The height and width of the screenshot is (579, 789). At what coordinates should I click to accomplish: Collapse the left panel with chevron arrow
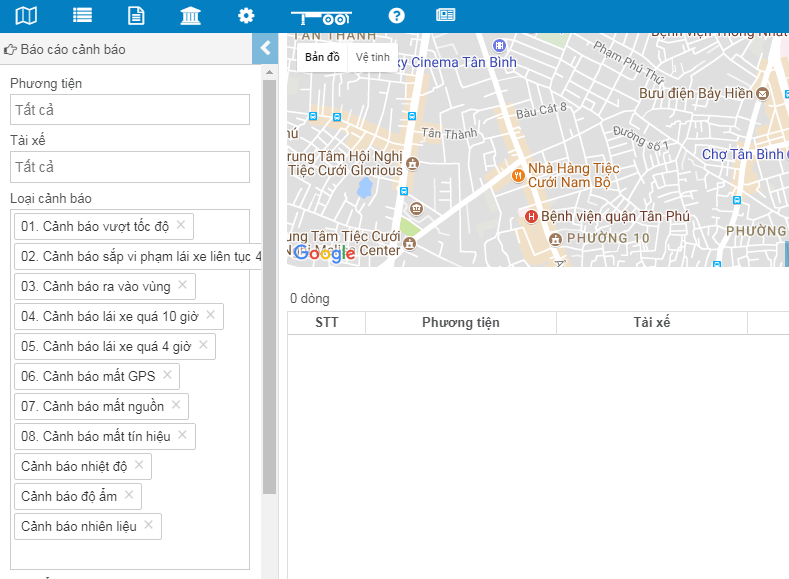click(x=265, y=48)
